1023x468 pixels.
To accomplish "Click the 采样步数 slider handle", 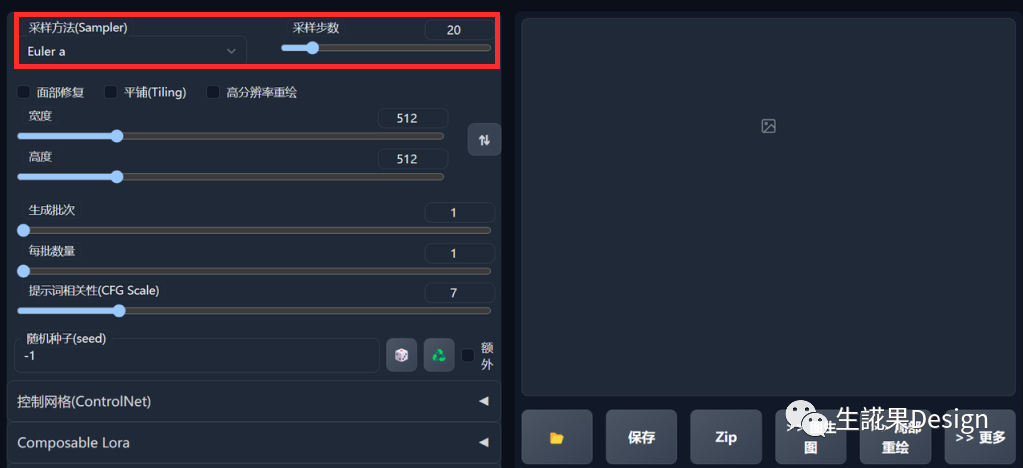I will [x=312, y=48].
